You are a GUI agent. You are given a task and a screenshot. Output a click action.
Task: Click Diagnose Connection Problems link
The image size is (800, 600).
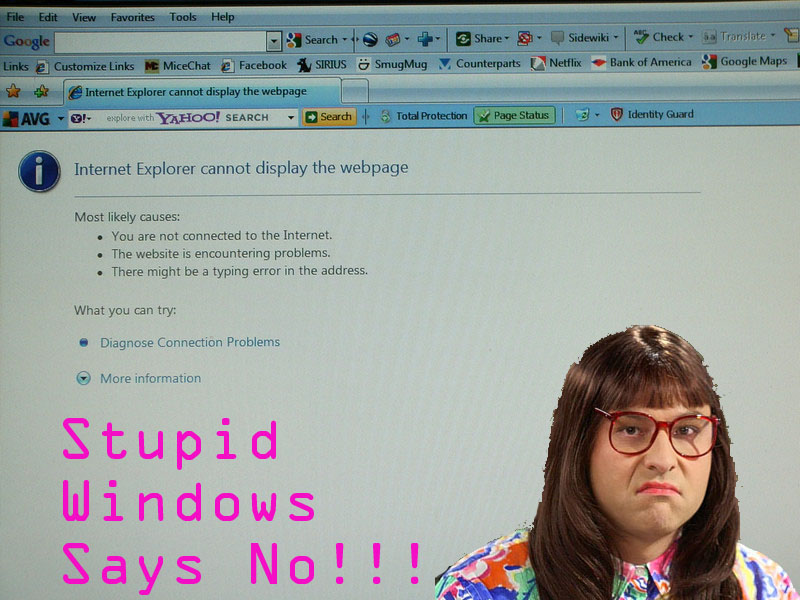tap(190, 342)
